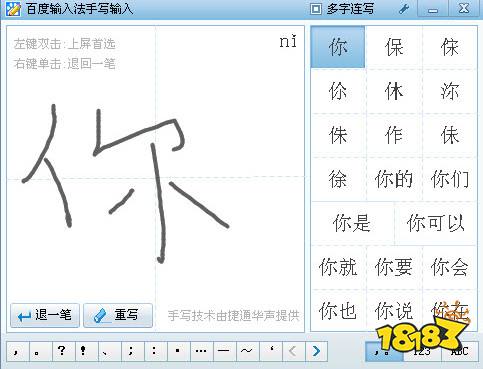Viewport: 483px width, 369px height.
Task: Insert the long dash — symbol
Action: (x=224, y=351)
